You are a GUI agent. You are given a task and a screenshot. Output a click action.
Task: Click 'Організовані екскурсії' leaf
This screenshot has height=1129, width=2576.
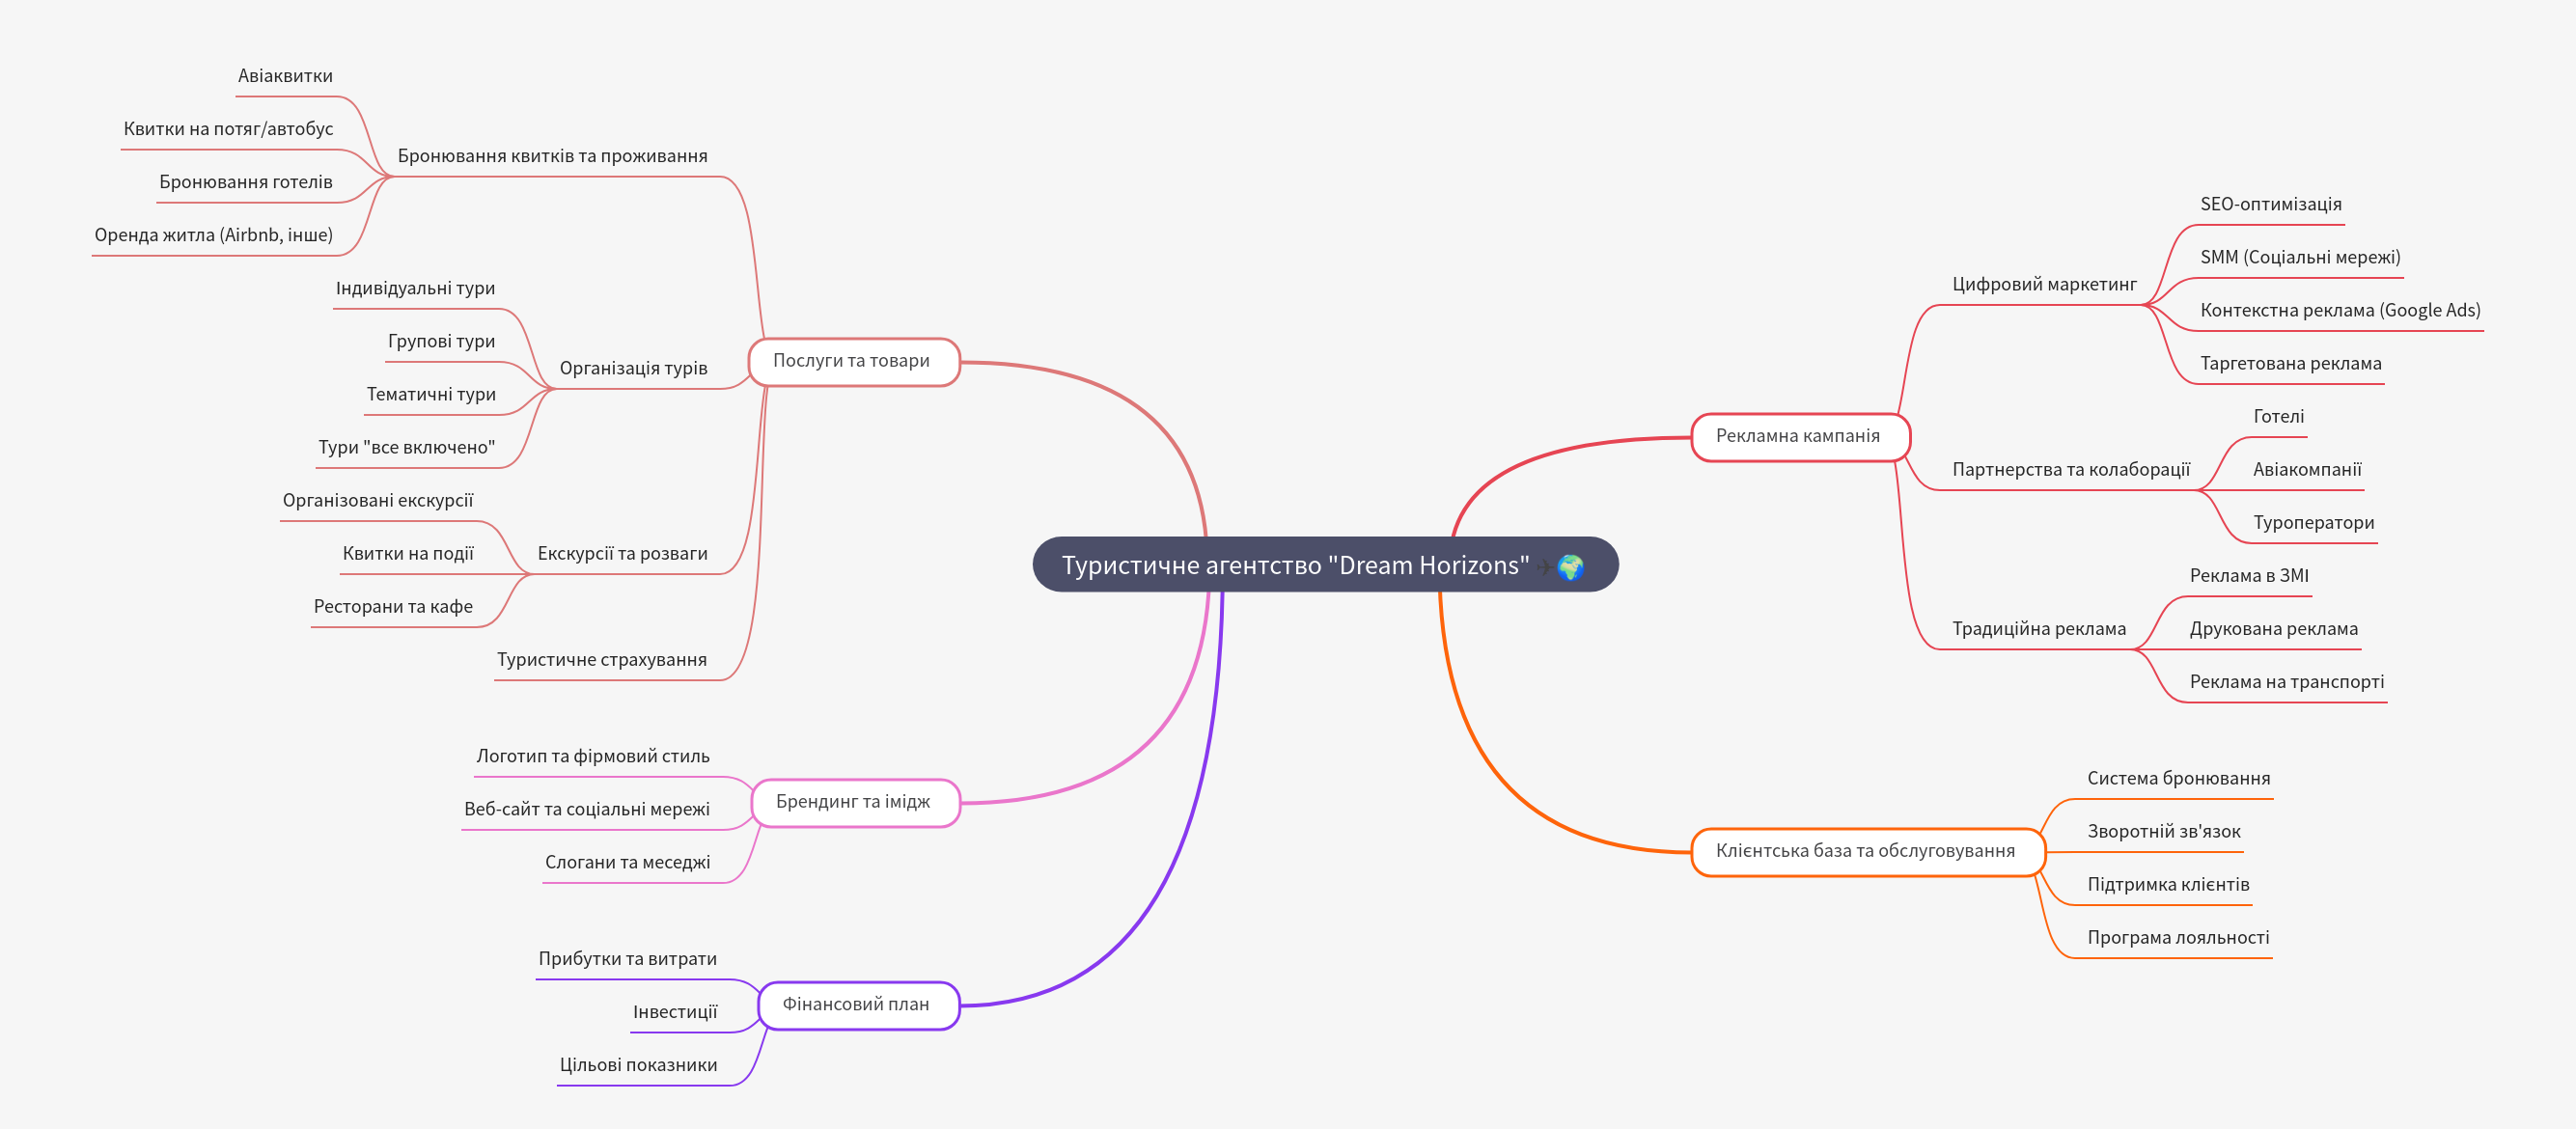[378, 500]
